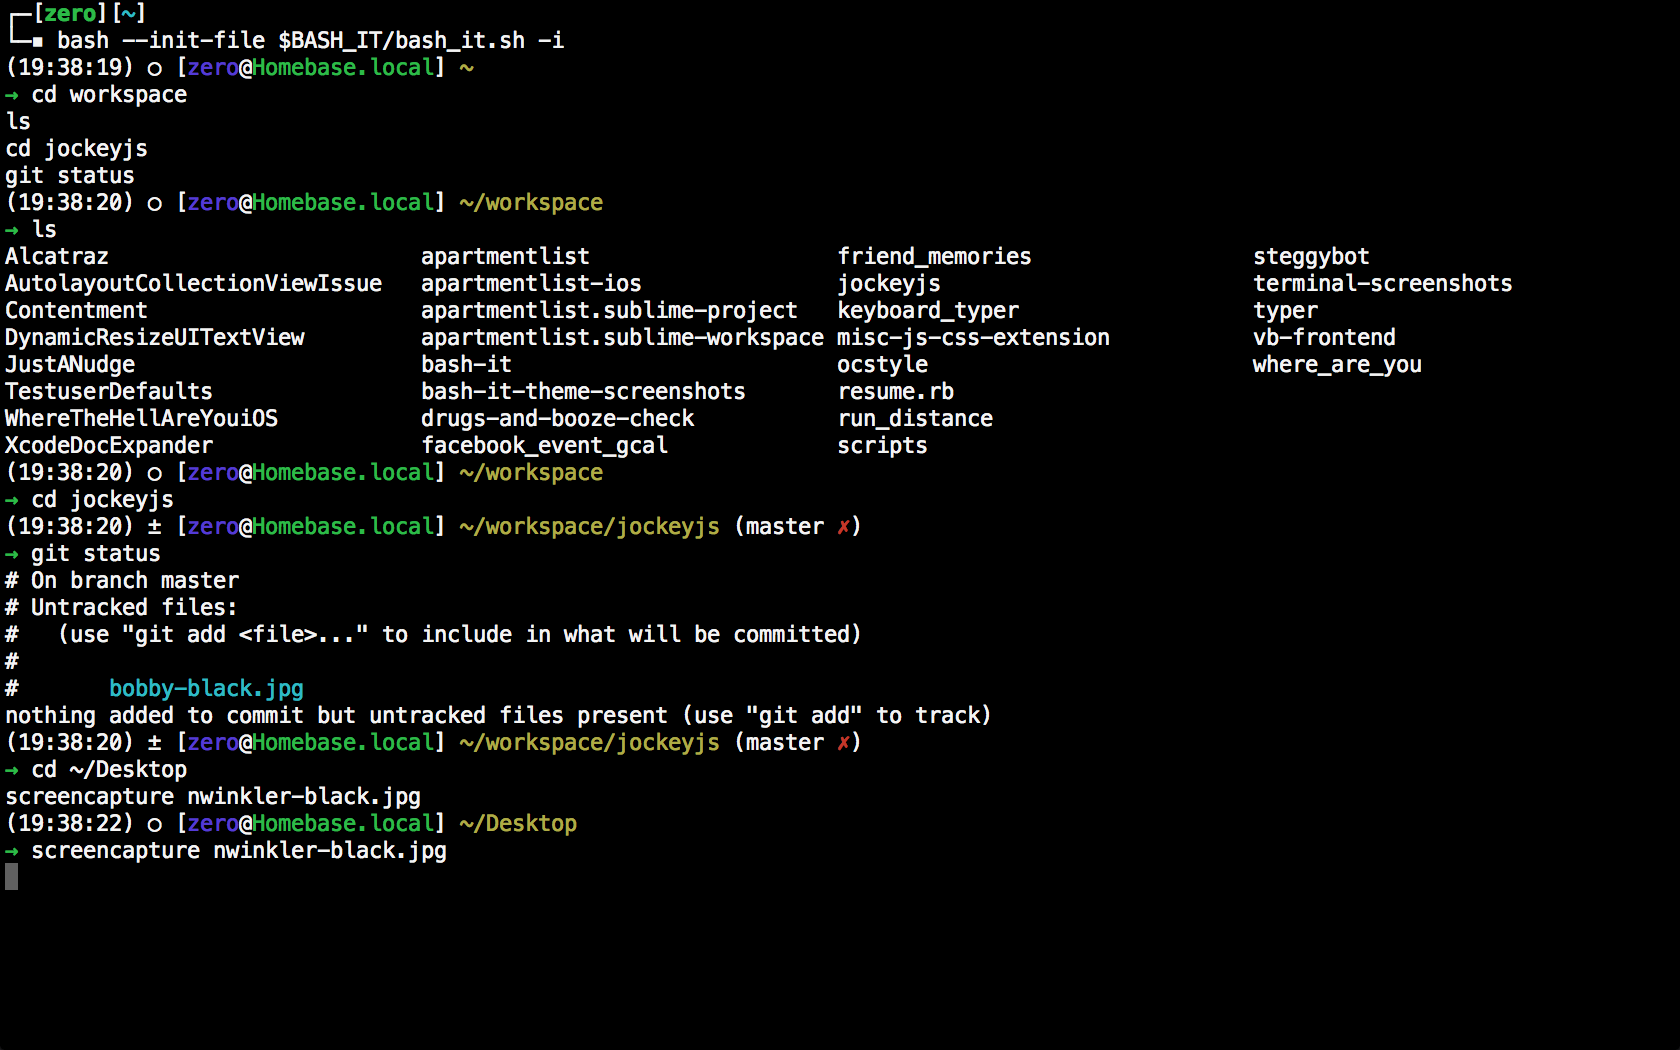The height and width of the screenshot is (1050, 1680).
Task: Click the $BASH_IT/bash_it.sh path in the top command
Action: 401,41
